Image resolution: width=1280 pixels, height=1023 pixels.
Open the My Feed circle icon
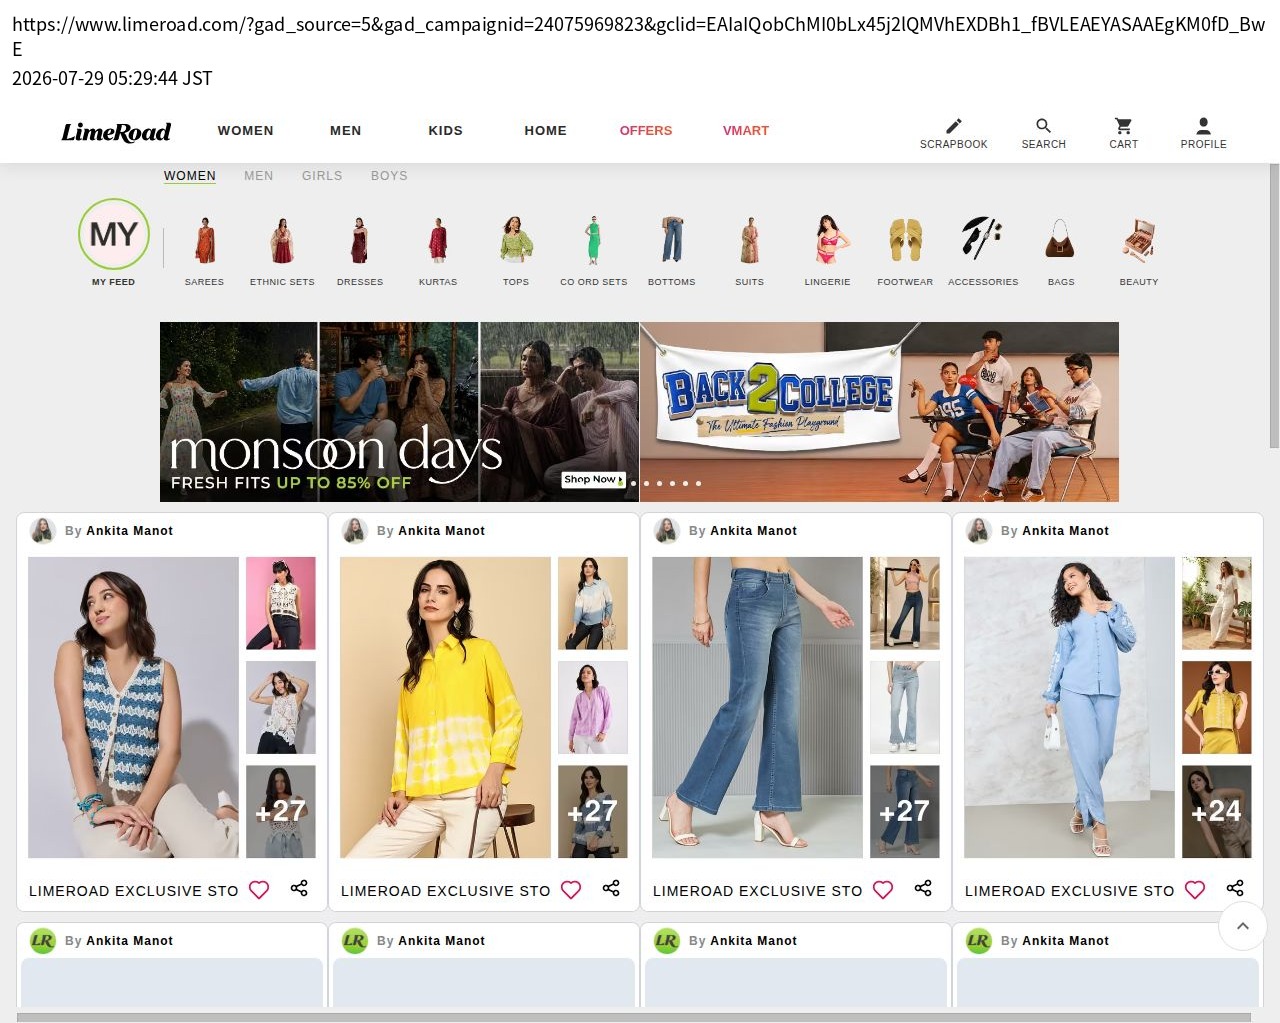tap(114, 234)
